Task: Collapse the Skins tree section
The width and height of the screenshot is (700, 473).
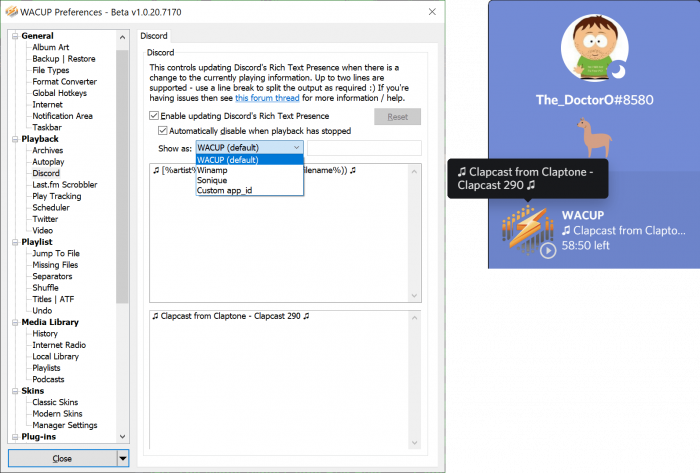Action: pos(15,391)
